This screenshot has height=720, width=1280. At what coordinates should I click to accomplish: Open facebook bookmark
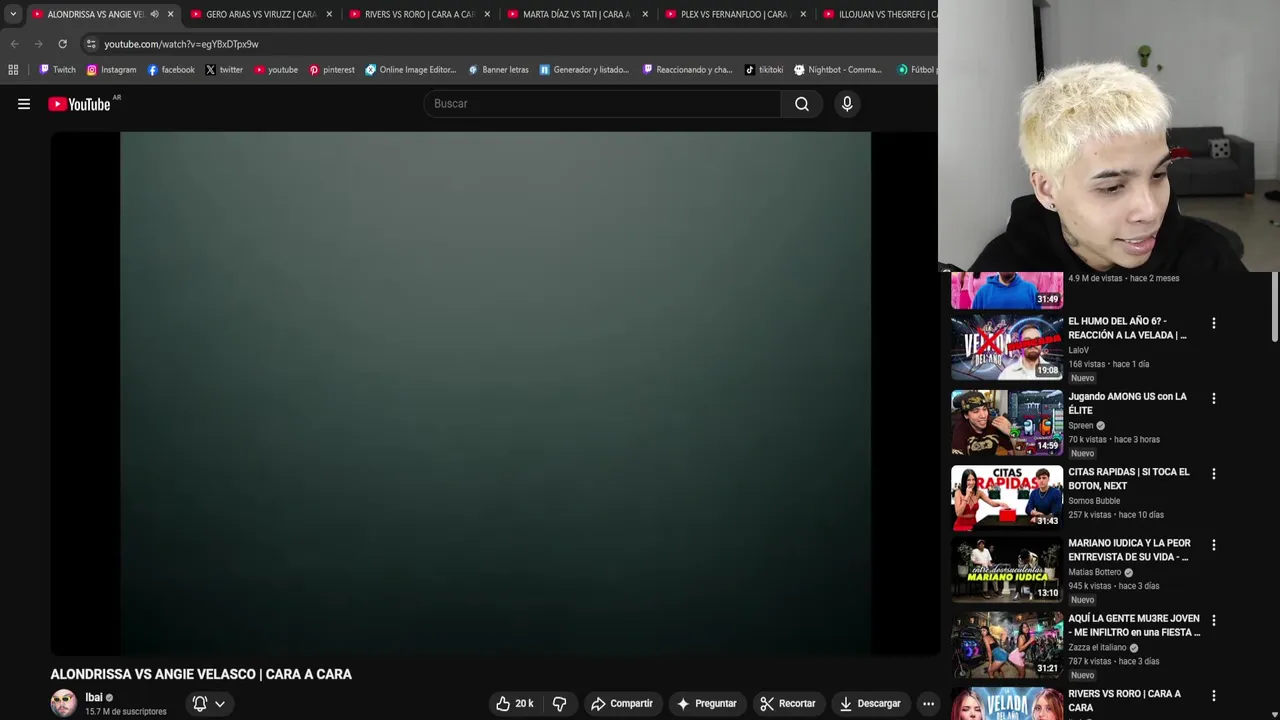[x=171, y=70]
